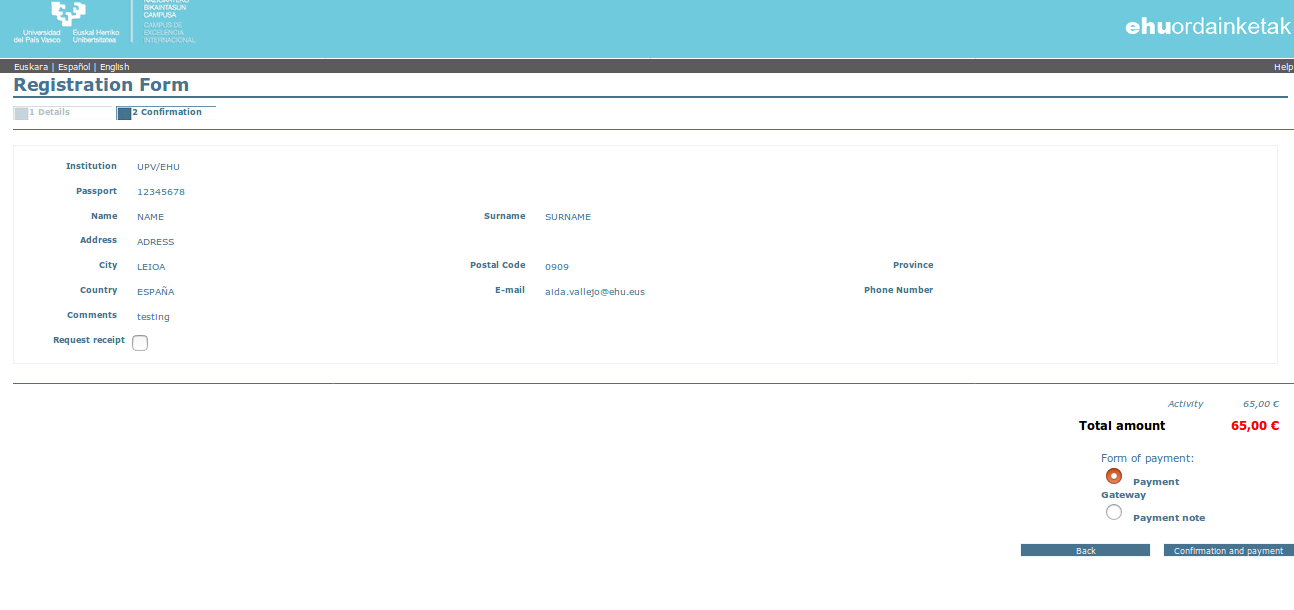Switch language to Euskara
Screen dimensions: 1294x610
pos(30,67)
